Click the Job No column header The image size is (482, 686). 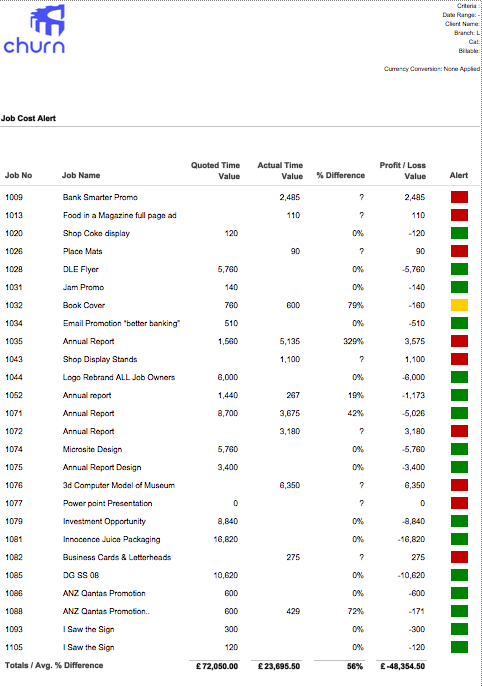click(x=18, y=175)
